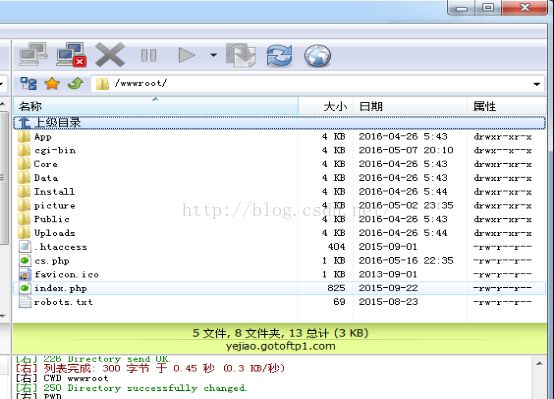Screen dimensions: 554x399
Task: Click the file count summary status text
Action: pyautogui.click(x=281, y=333)
